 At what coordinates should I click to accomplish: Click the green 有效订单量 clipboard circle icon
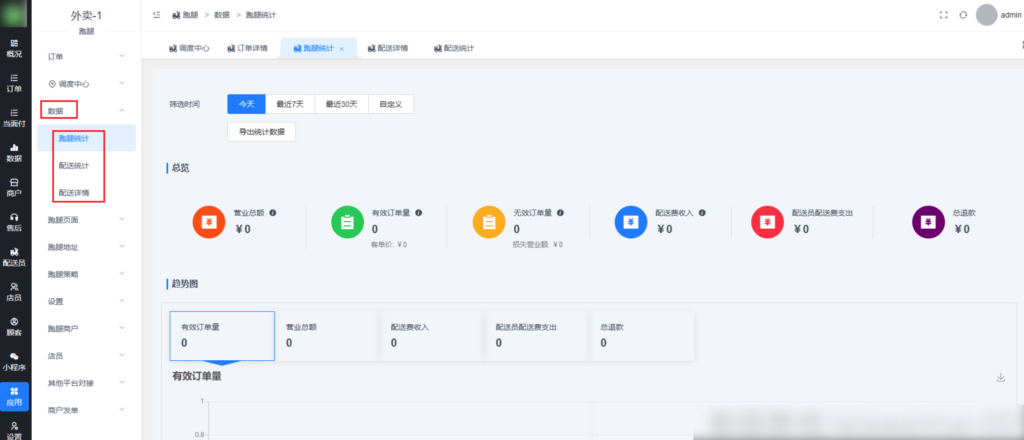pos(347,222)
